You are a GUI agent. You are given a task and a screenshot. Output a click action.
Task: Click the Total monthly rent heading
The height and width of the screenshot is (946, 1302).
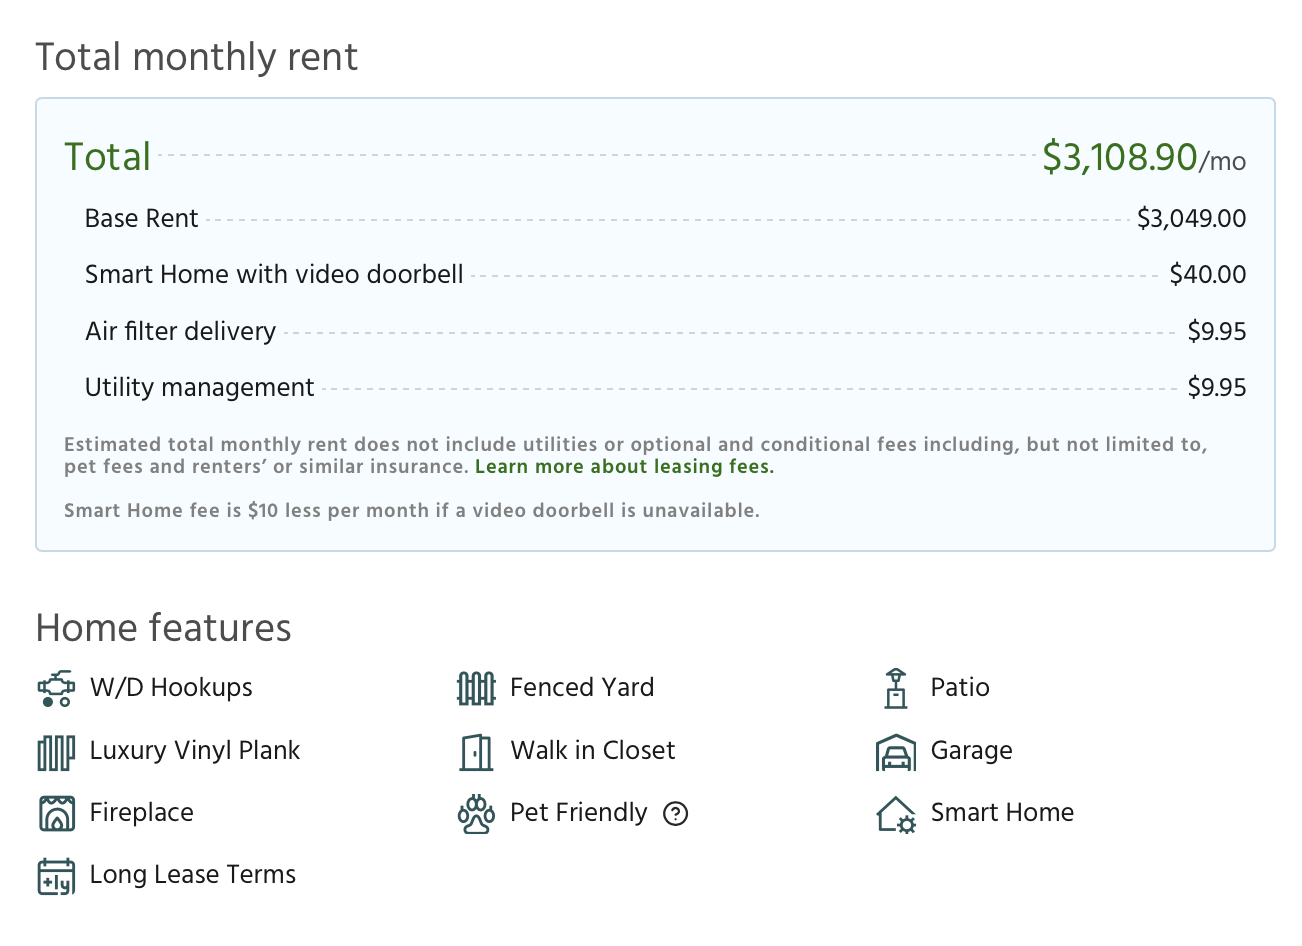click(x=197, y=57)
